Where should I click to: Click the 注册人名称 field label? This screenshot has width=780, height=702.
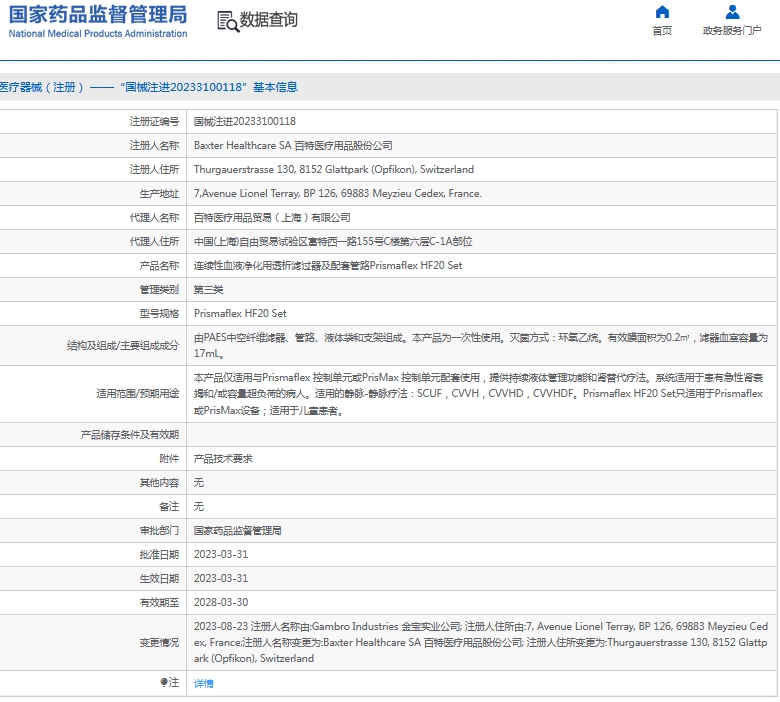pyautogui.click(x=154, y=145)
